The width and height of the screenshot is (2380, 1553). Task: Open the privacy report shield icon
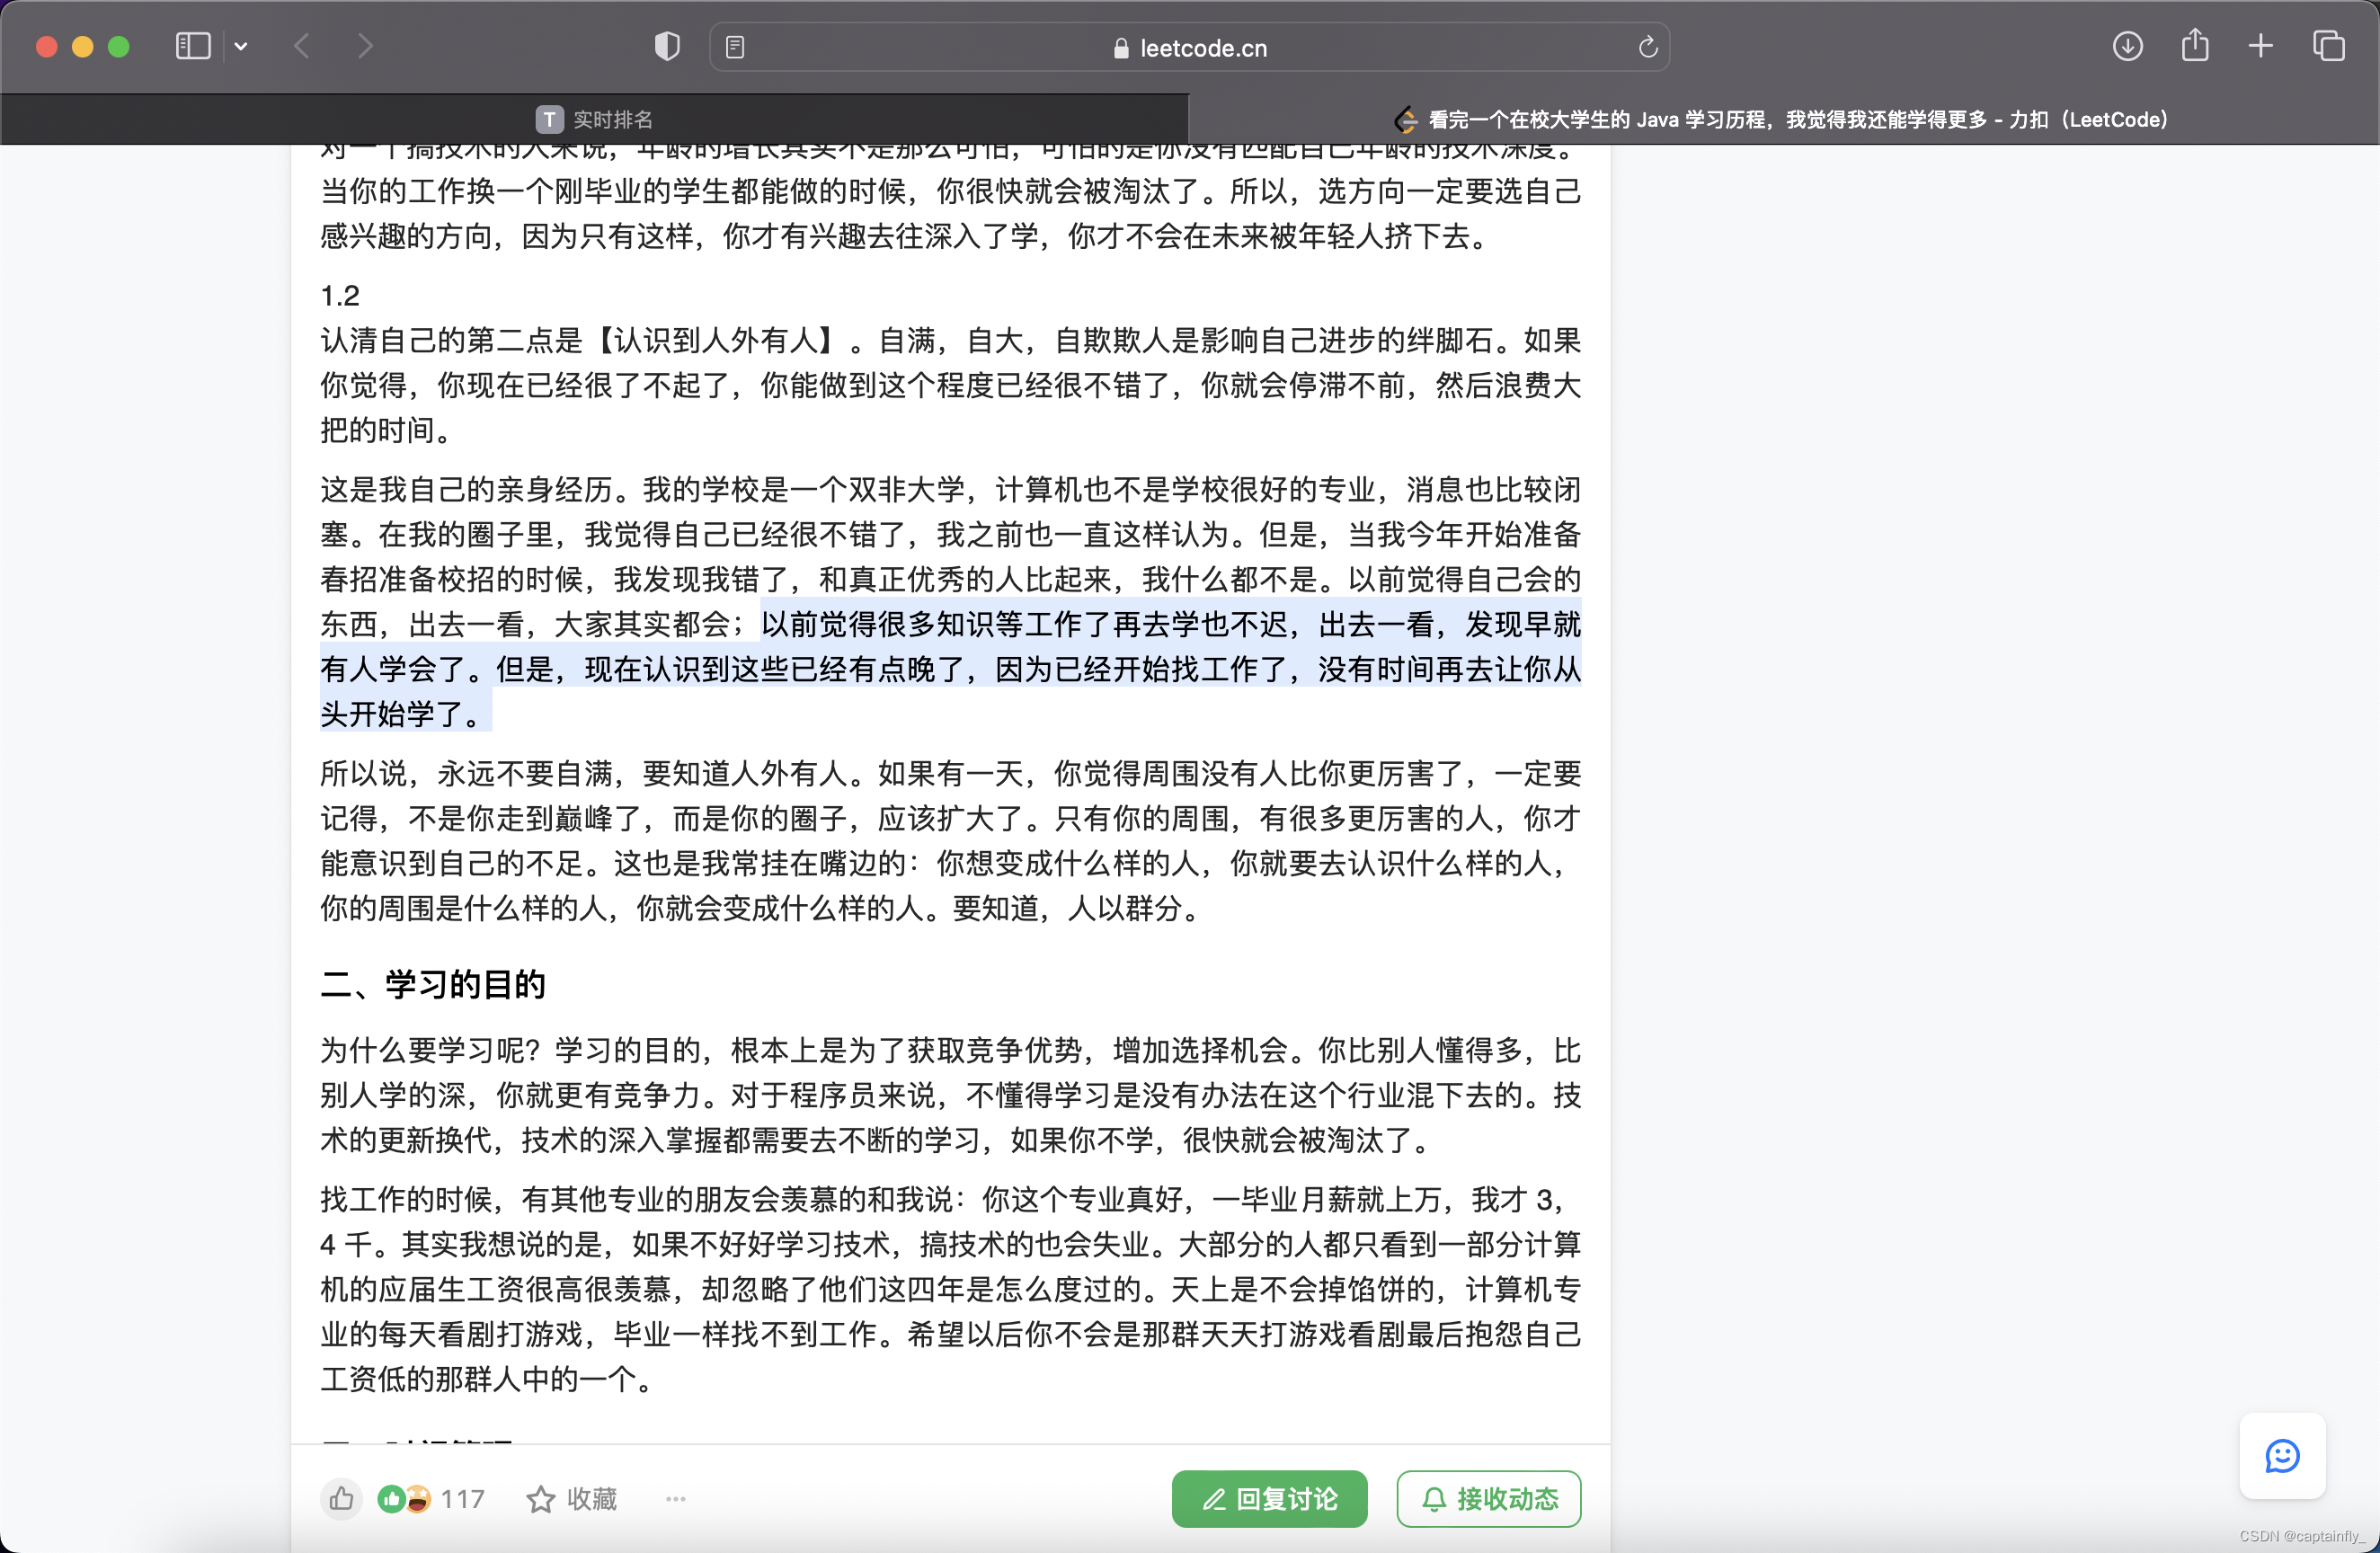click(667, 46)
